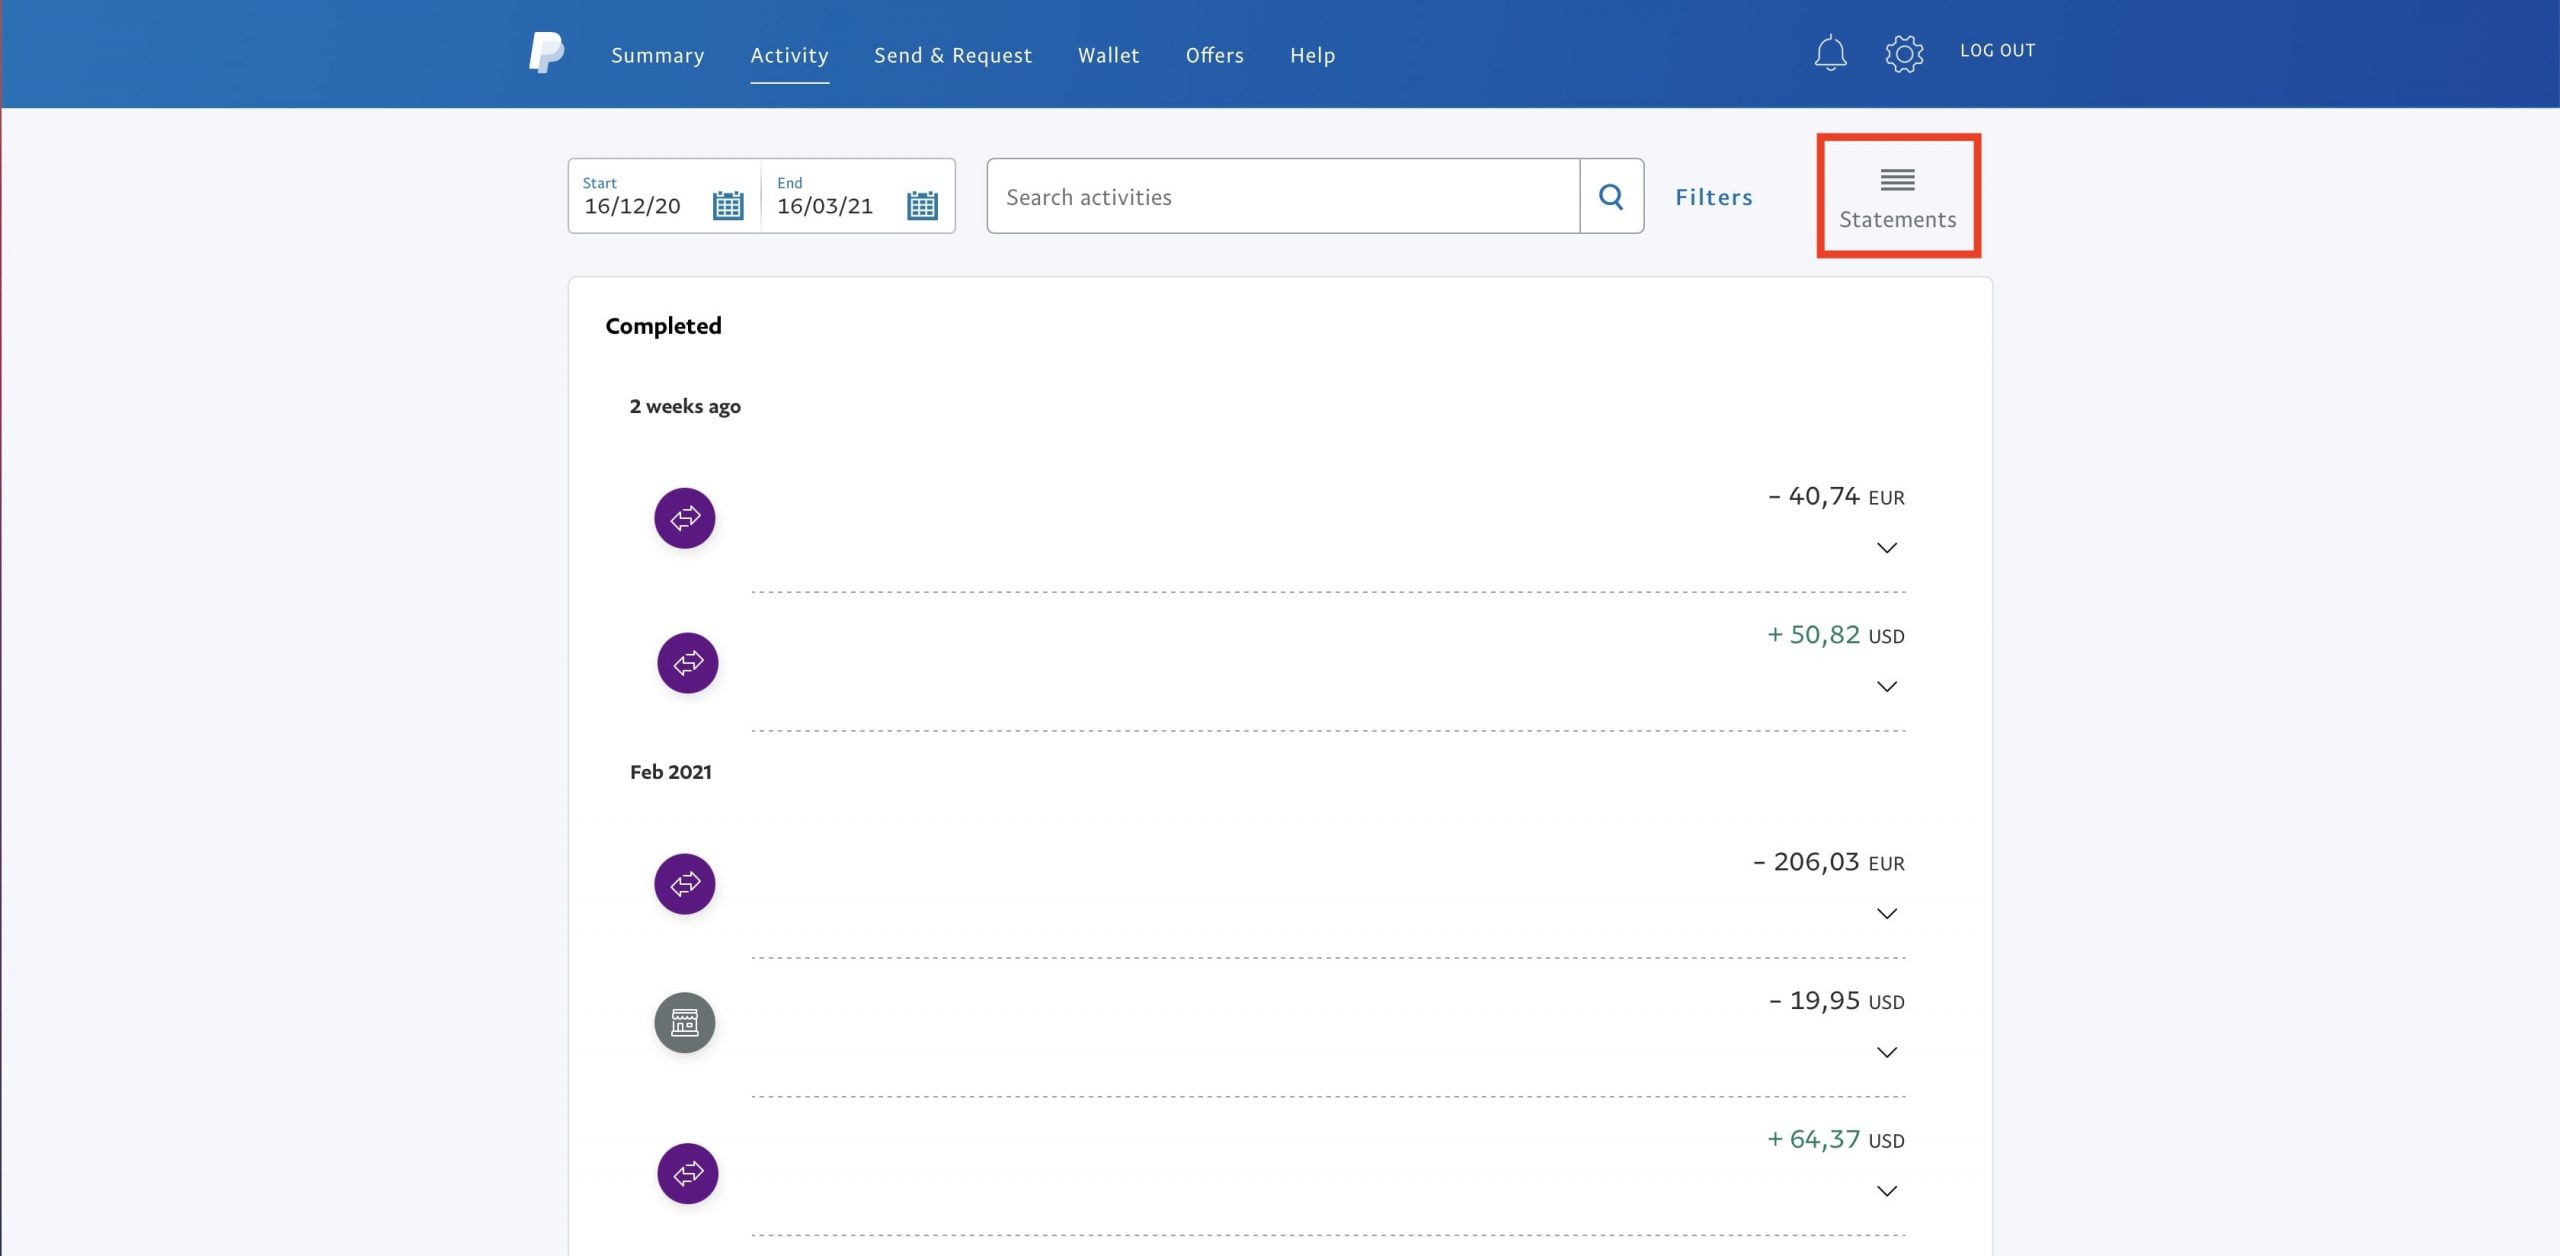
Task: Click the PayPal logo icon
Action: click(x=546, y=53)
